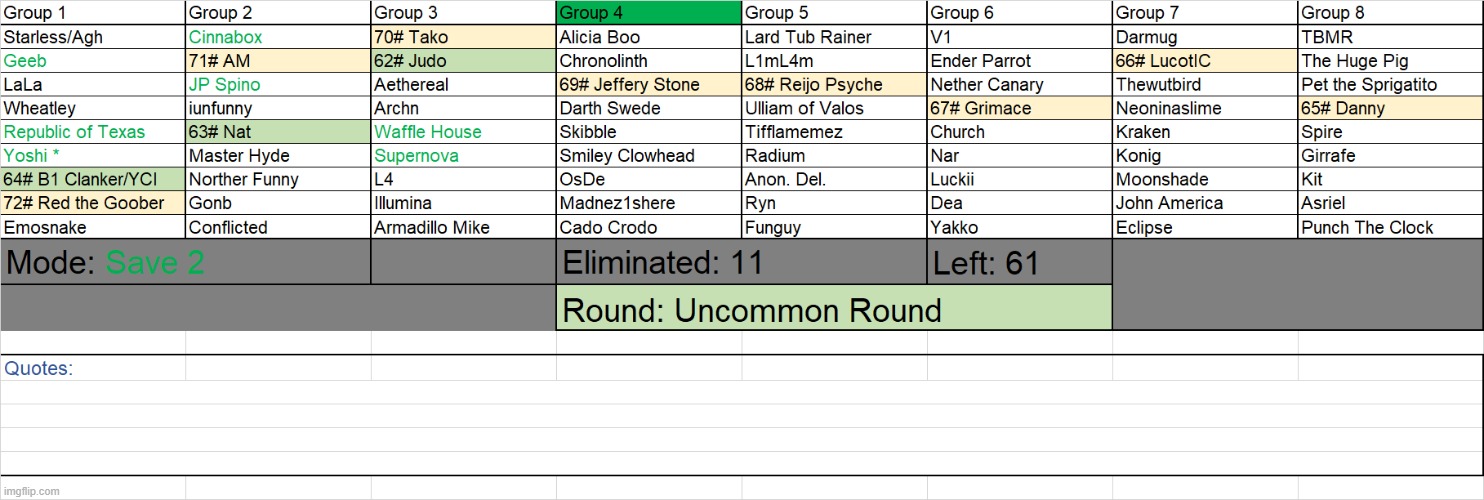Image resolution: width=1484 pixels, height=500 pixels.
Task: Select the 64# B1 Clanker/YCI cell
Action: [93, 180]
